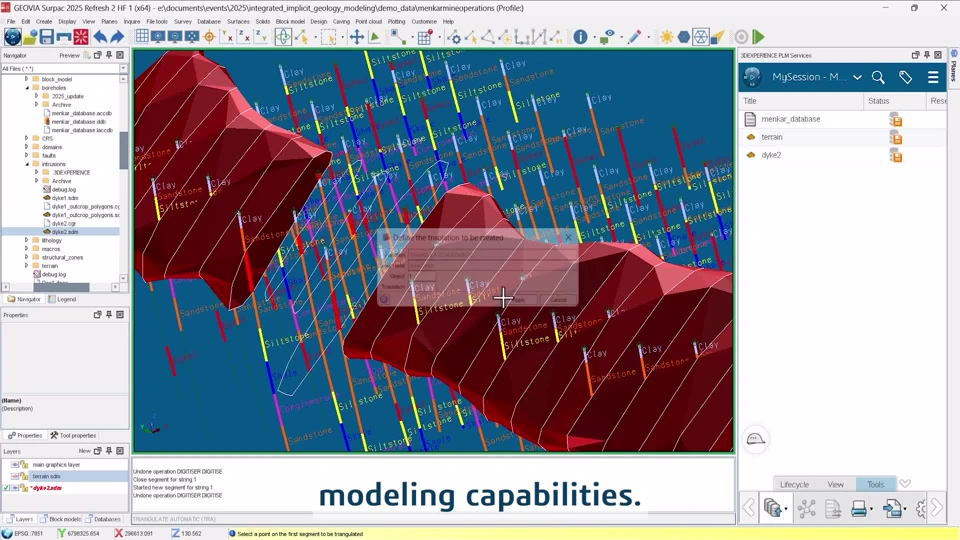Expand the lithology folder
The image size is (960, 540).
26,241
